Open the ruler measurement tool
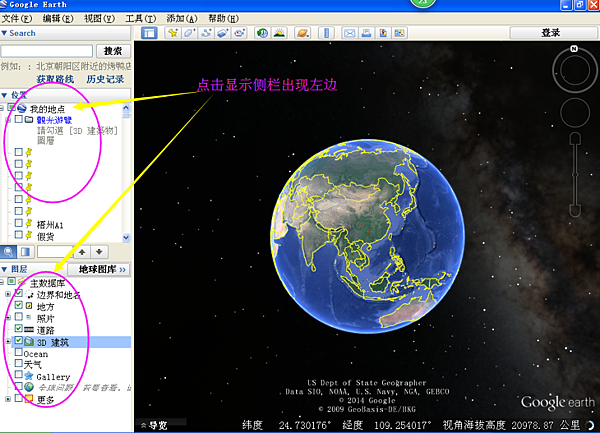The image size is (600, 433). coord(326,33)
